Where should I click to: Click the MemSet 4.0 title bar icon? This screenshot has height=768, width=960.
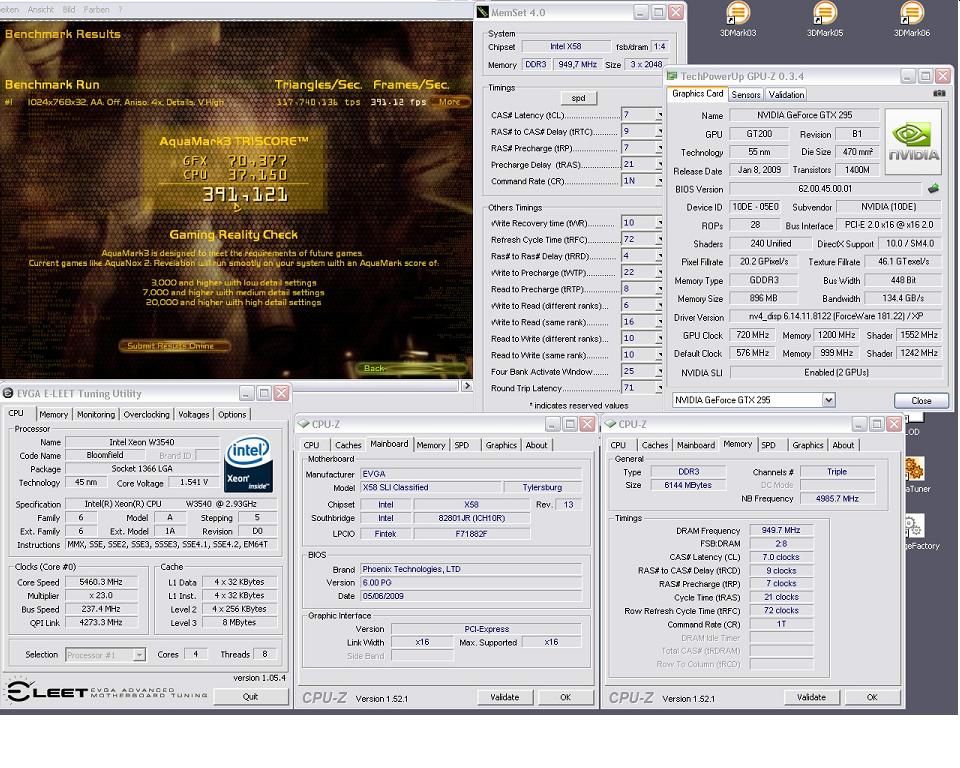pos(482,12)
